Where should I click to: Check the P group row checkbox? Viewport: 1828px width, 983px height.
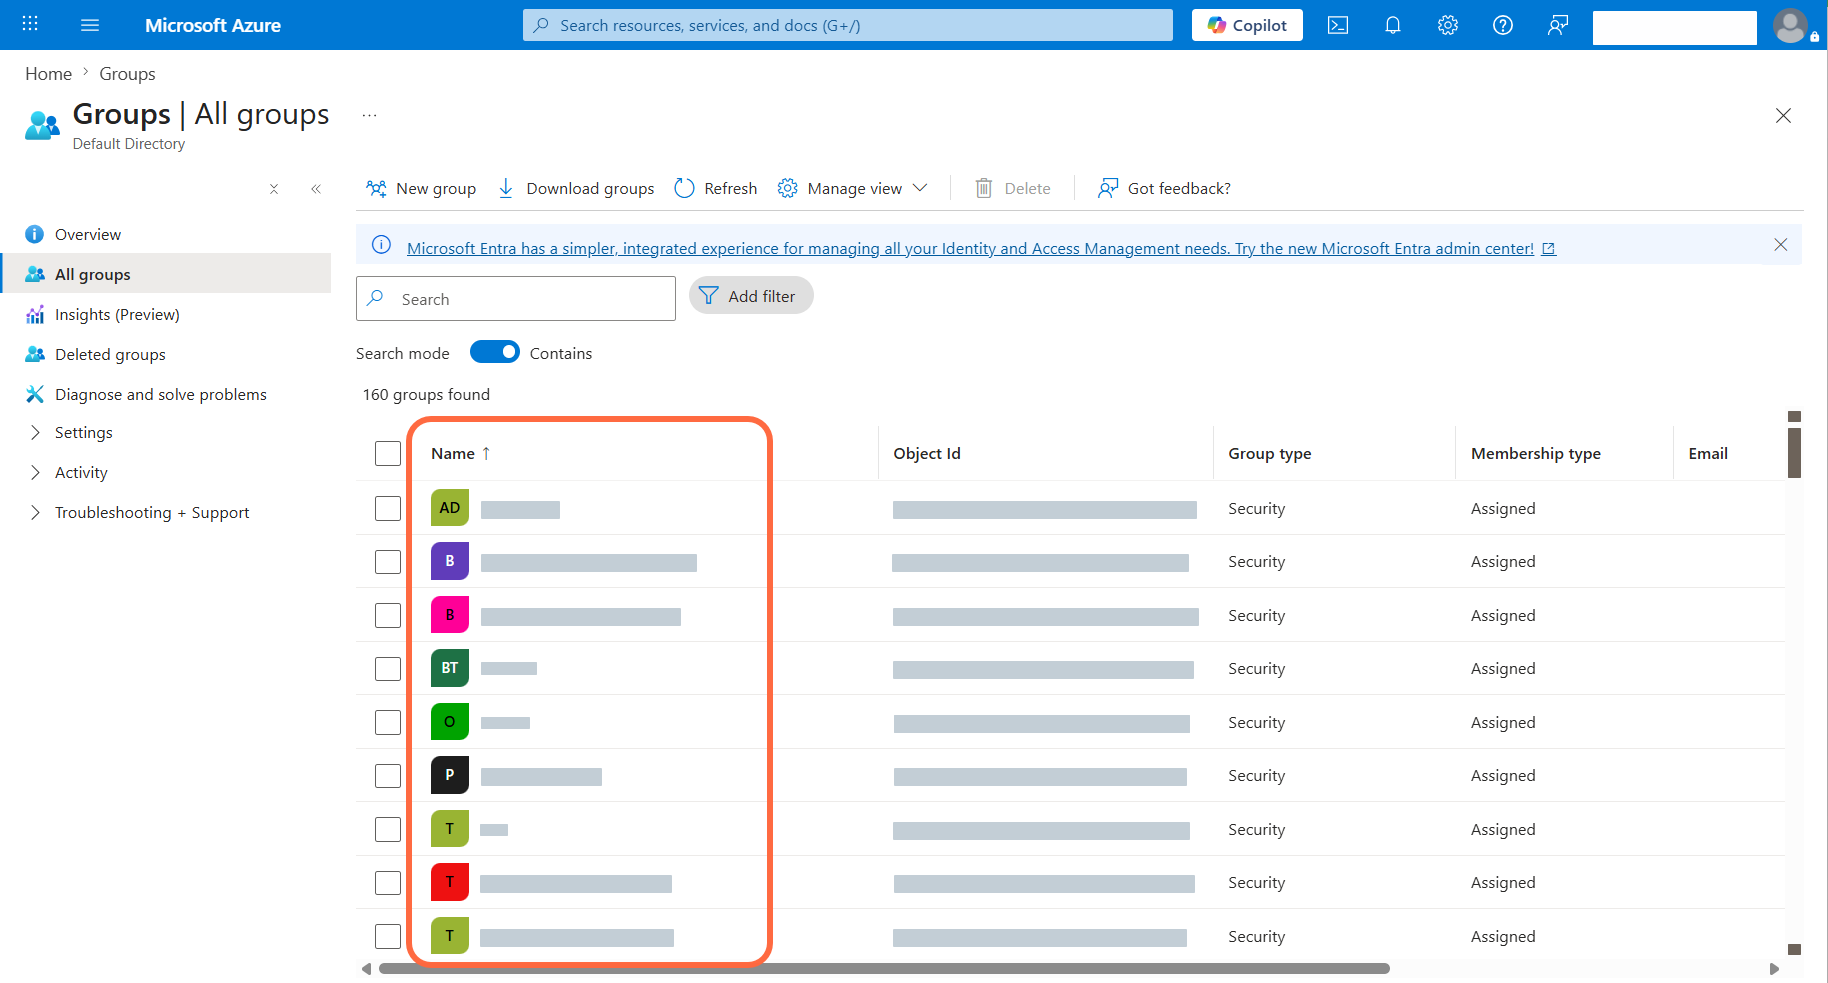[388, 776]
